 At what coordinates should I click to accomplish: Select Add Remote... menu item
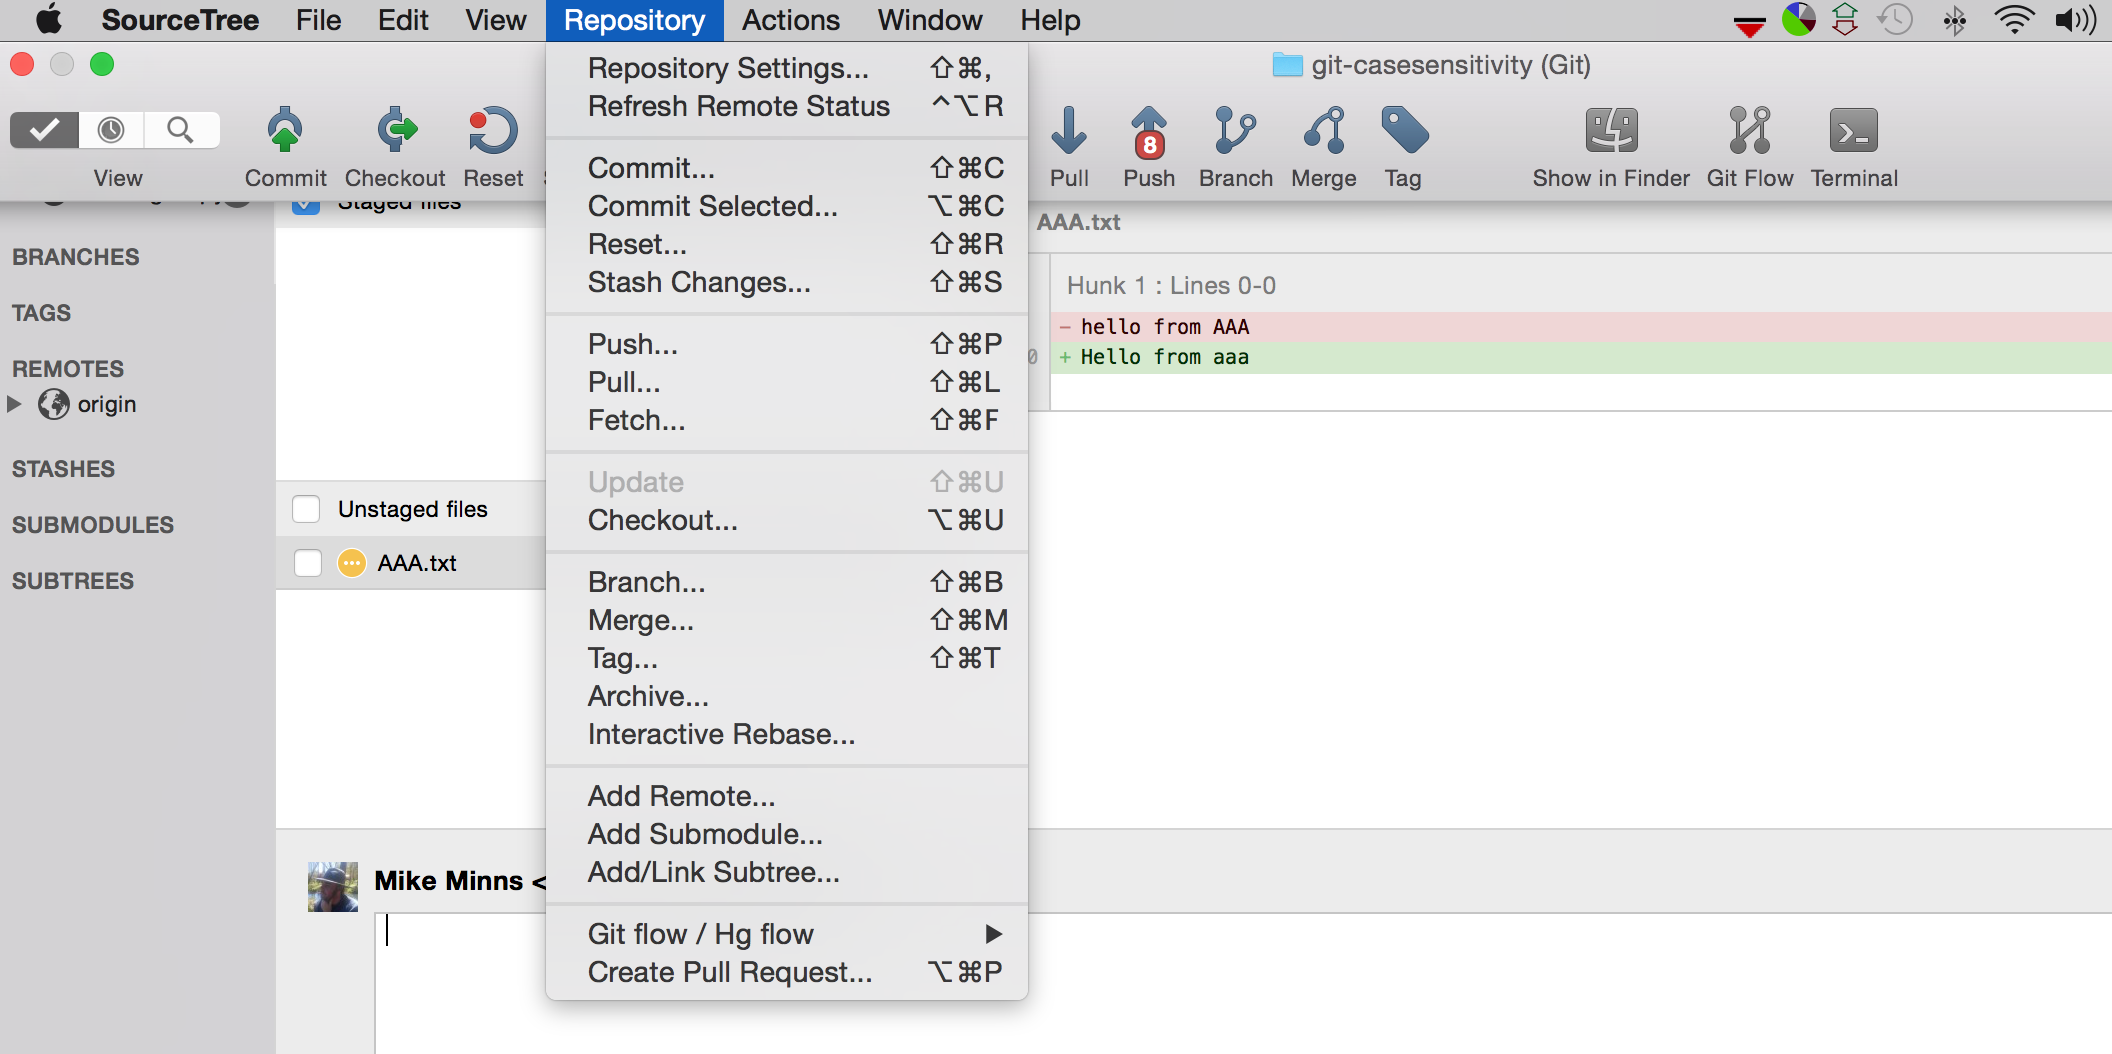tap(787, 796)
